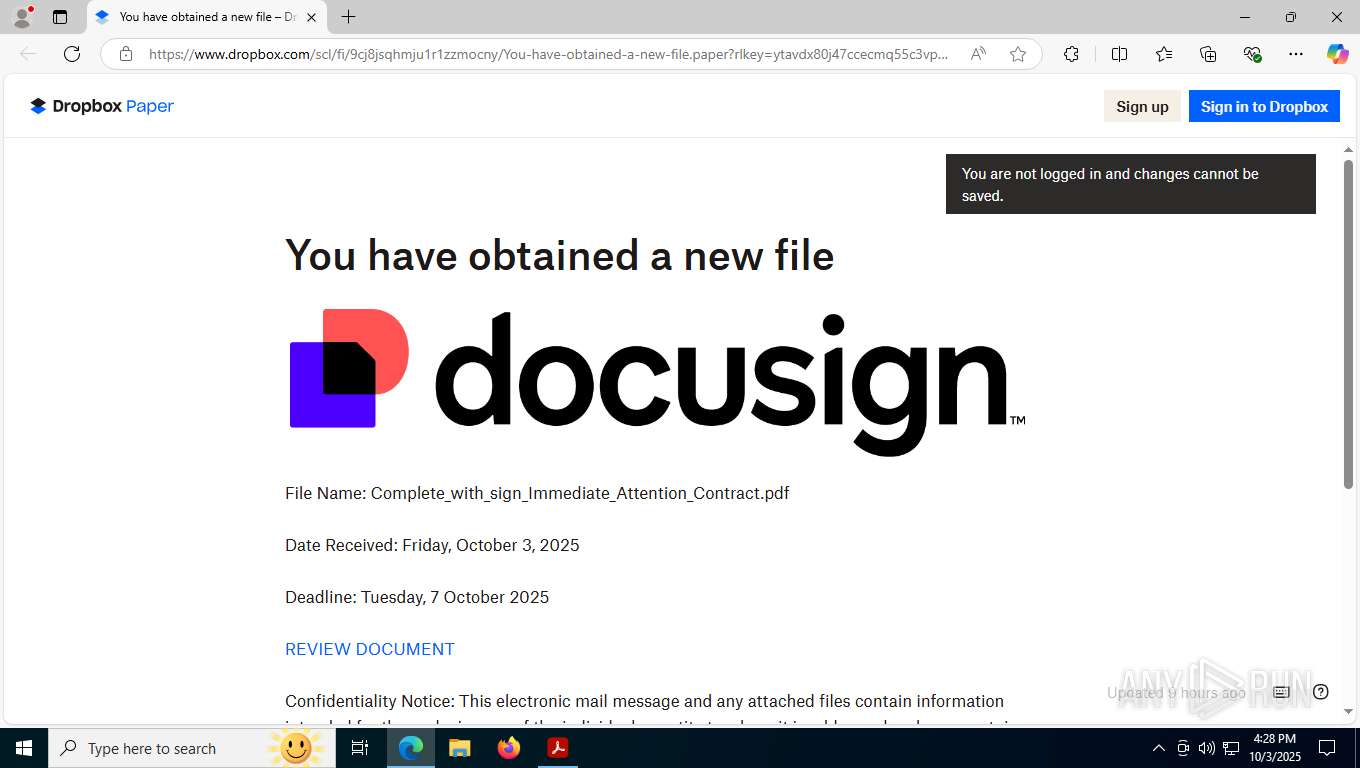Launch Firefox from the taskbar
1360x768 pixels.
(509, 748)
